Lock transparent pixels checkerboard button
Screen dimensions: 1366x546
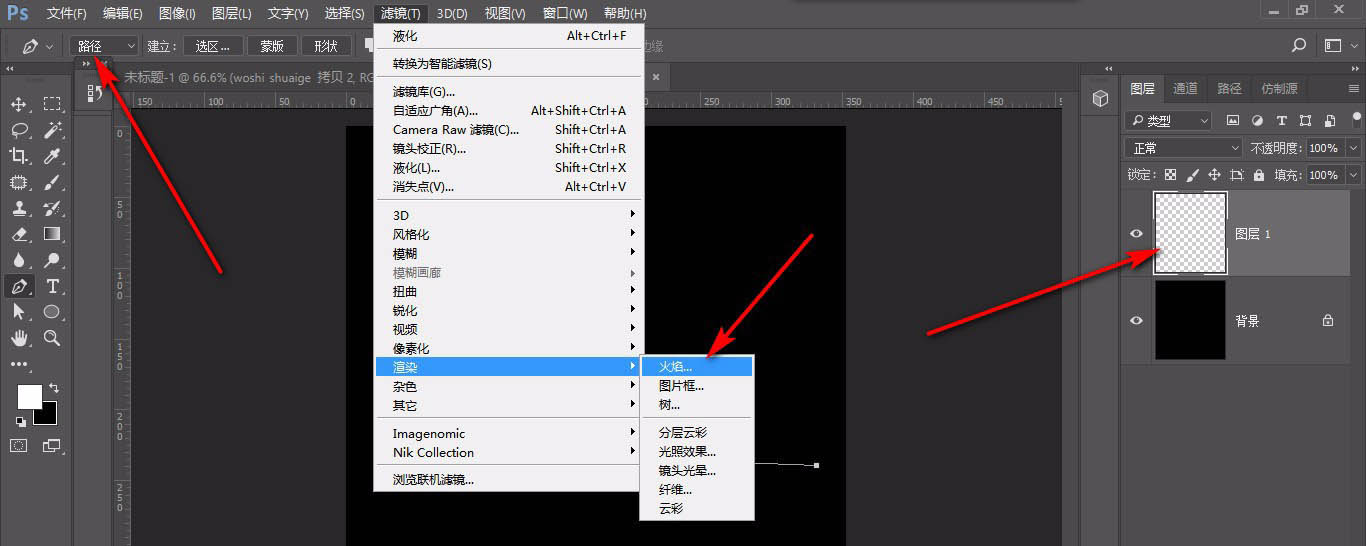1170,174
